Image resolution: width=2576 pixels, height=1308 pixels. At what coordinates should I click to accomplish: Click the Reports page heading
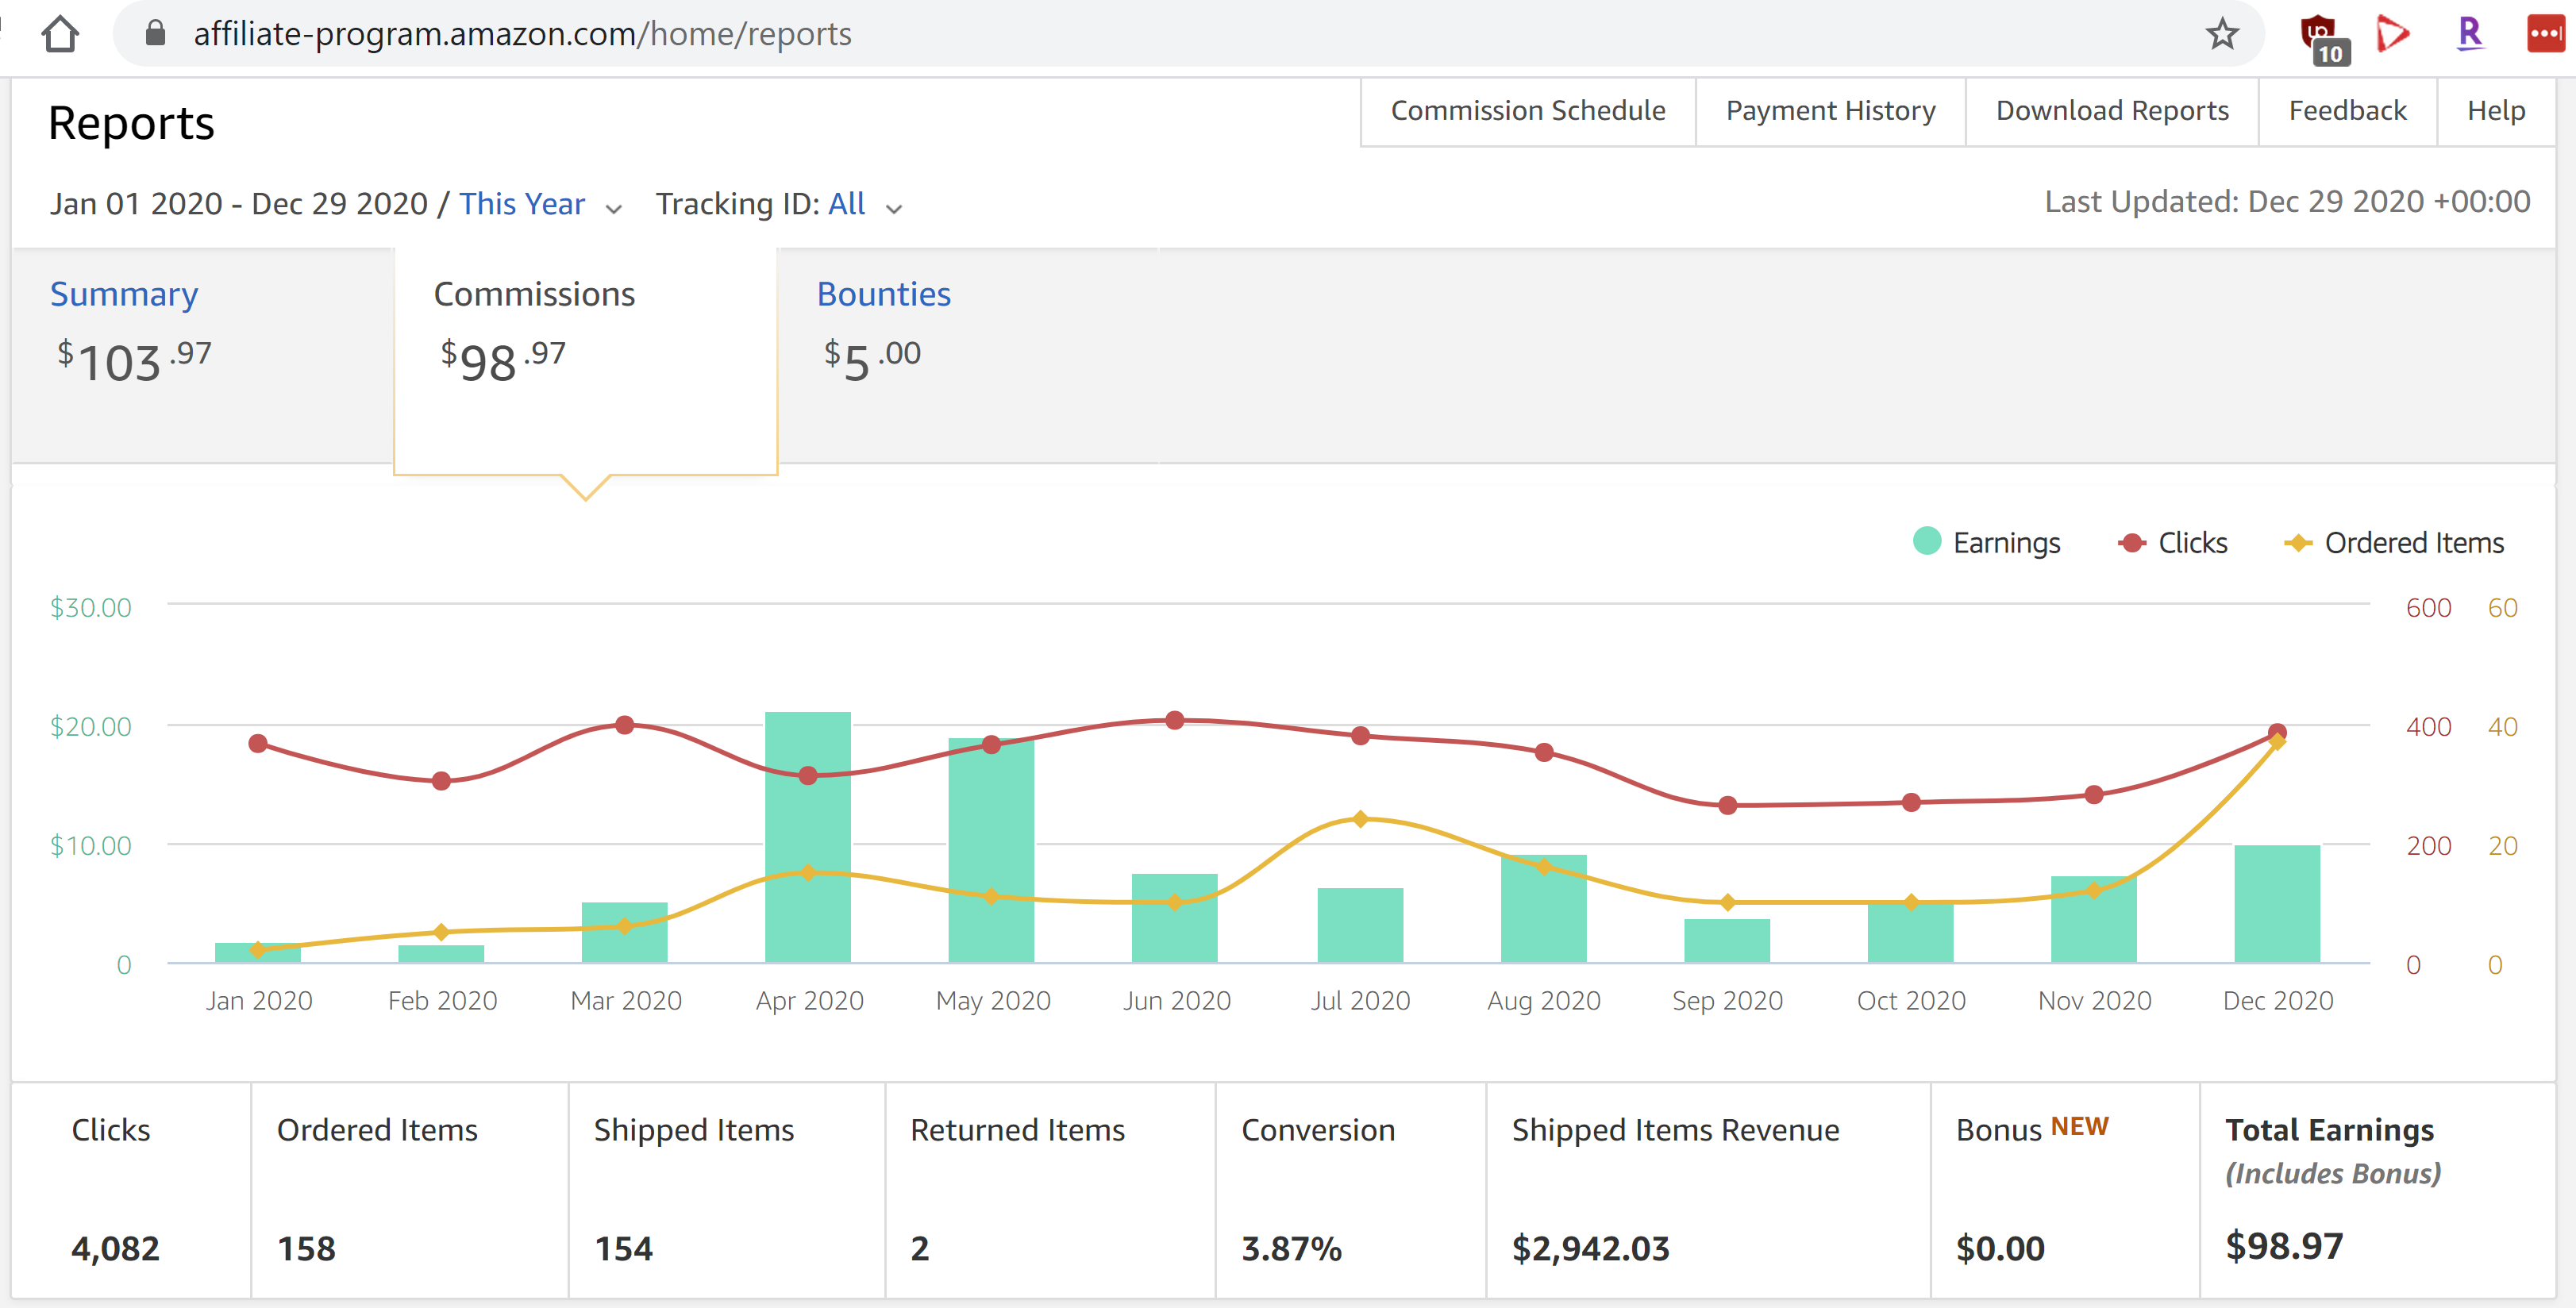tap(131, 124)
